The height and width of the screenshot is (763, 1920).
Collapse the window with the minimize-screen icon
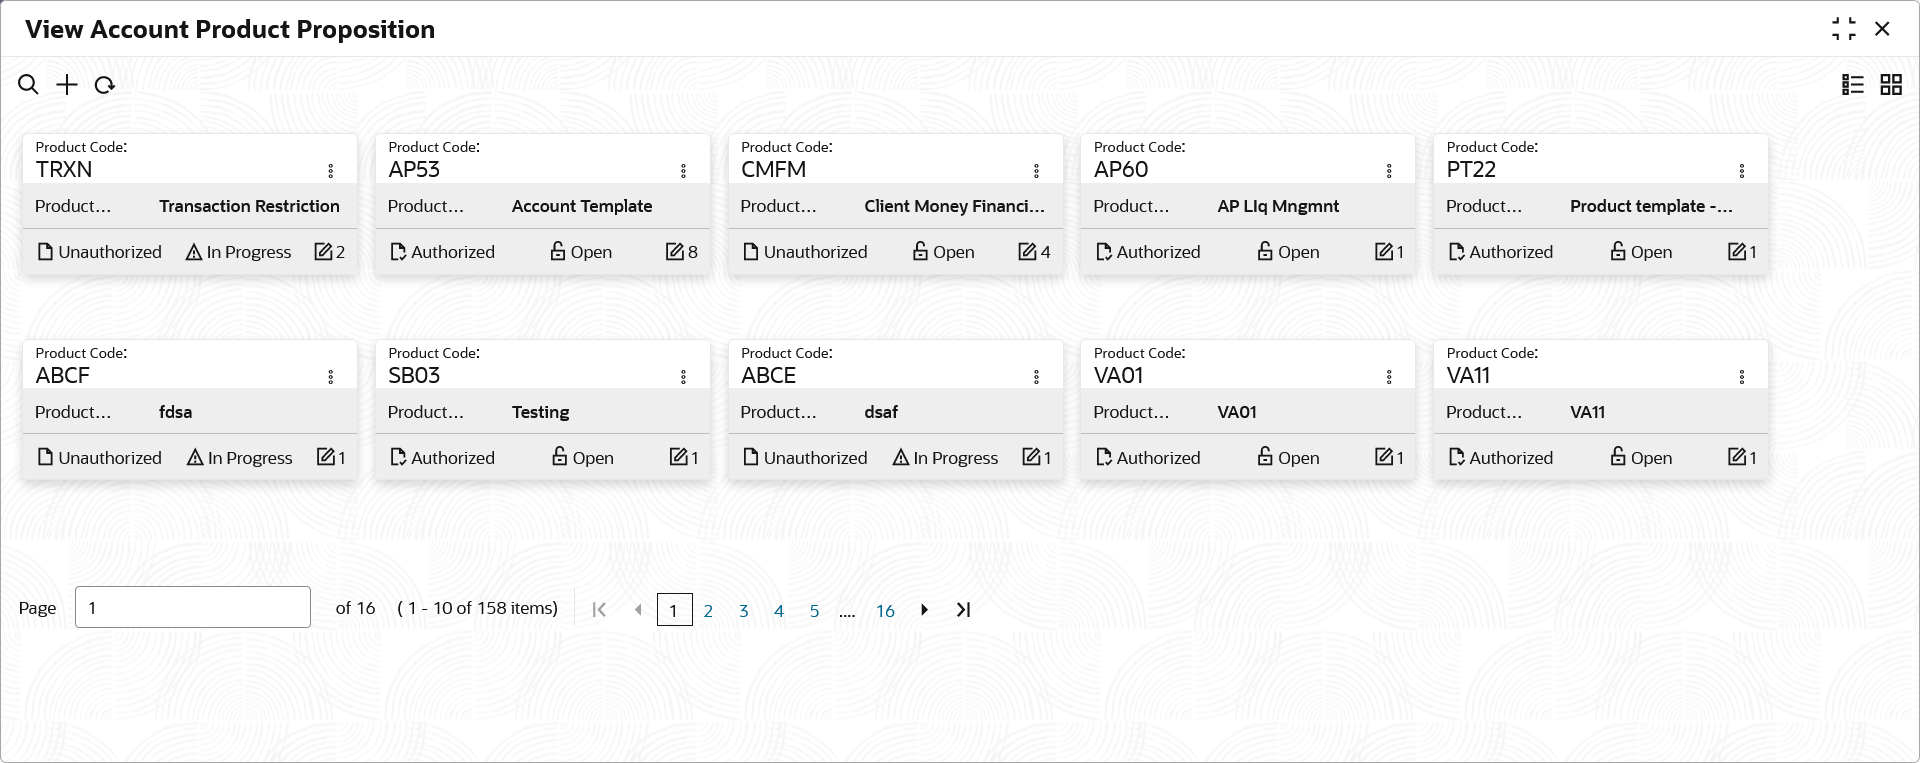point(1843,29)
